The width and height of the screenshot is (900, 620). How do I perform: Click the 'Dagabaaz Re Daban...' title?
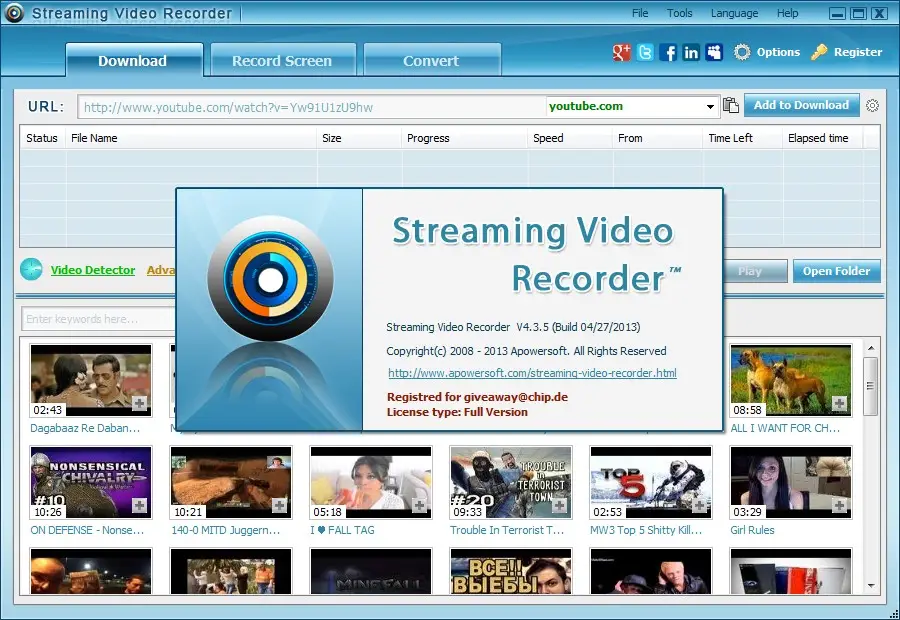click(x=85, y=428)
